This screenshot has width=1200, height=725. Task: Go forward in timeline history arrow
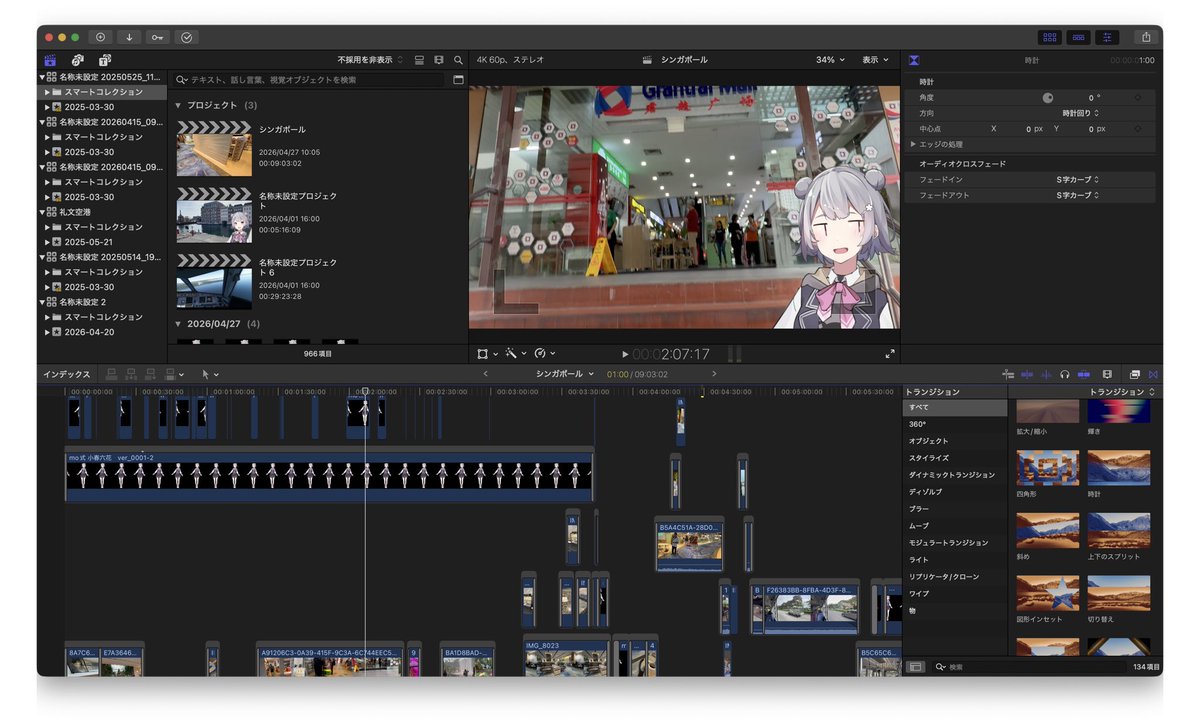tap(714, 374)
